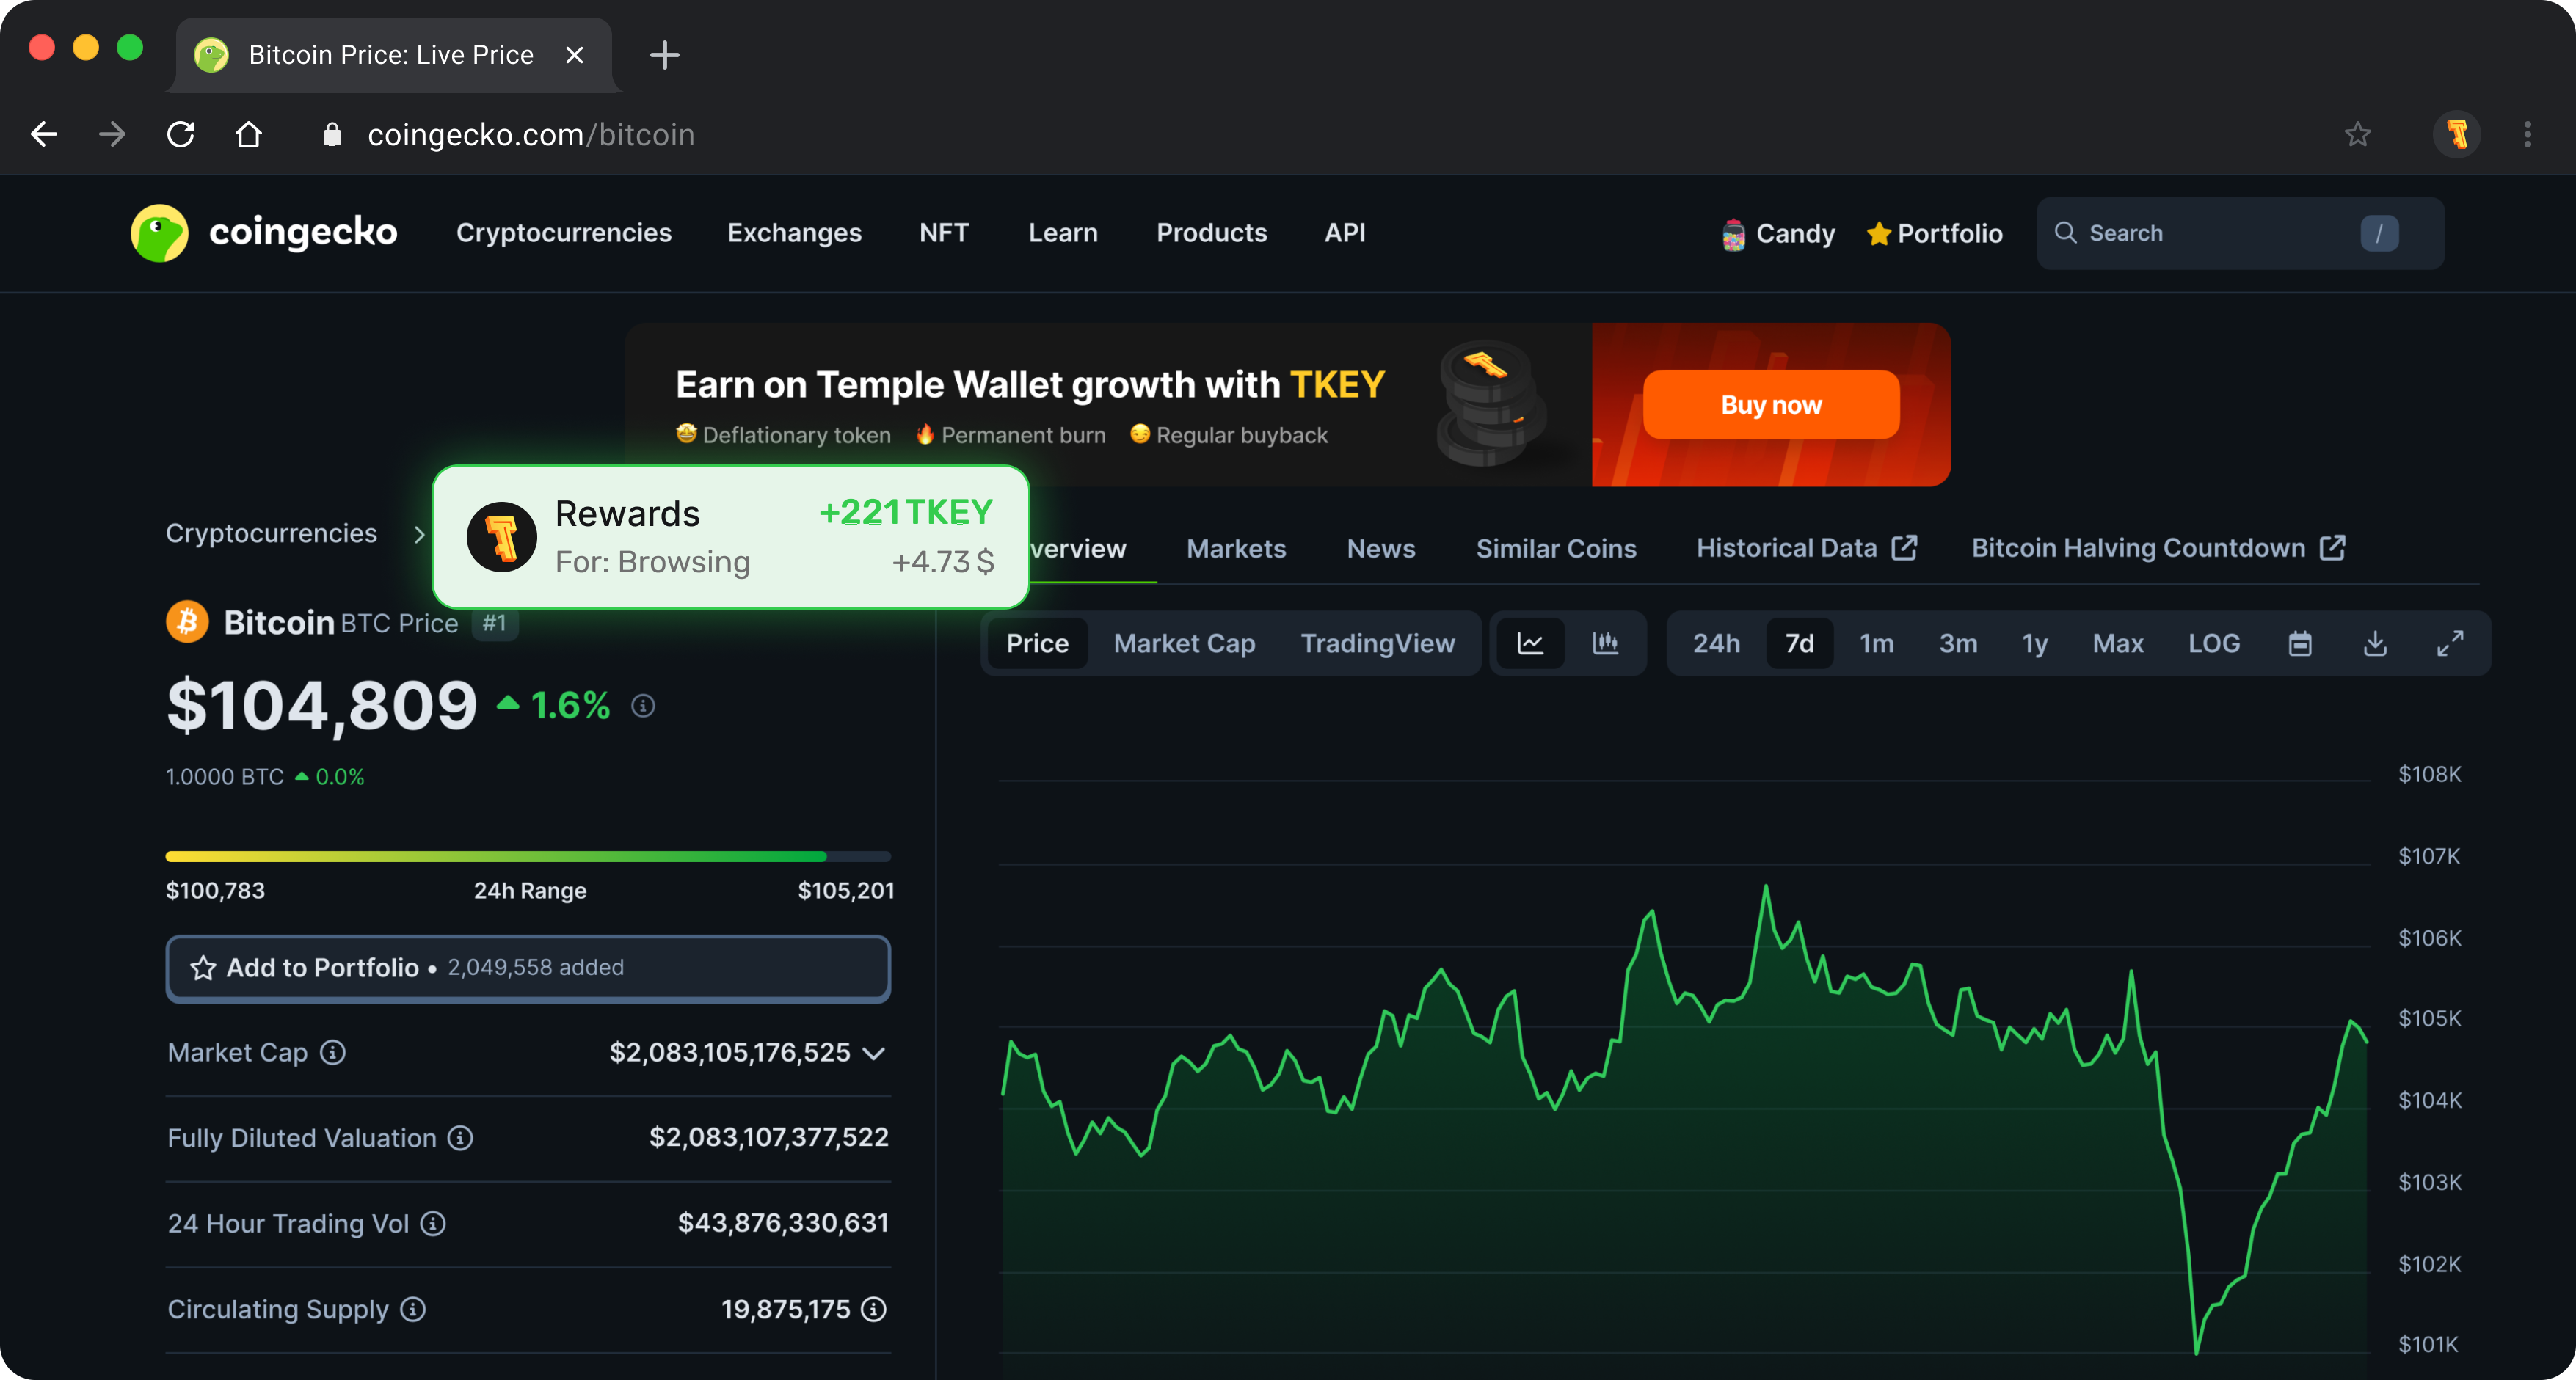Click the Bitcoin coin logo
Viewport: 2576px width, 1380px height.
point(187,622)
